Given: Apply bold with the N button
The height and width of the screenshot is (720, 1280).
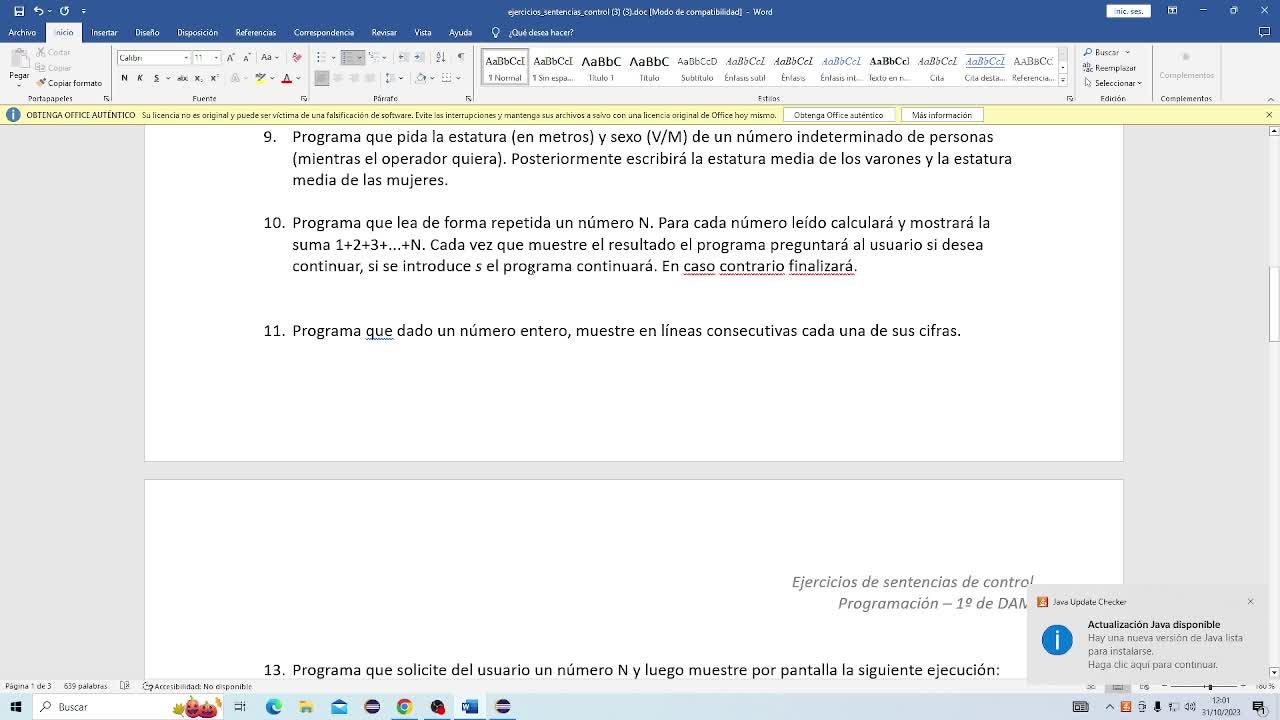Looking at the screenshot, I should point(124,78).
